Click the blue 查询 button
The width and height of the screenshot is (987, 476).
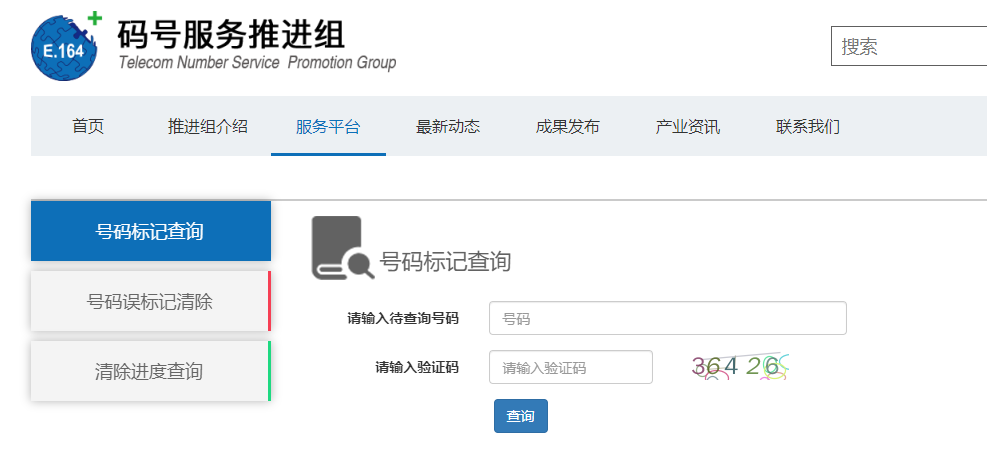[x=521, y=416]
